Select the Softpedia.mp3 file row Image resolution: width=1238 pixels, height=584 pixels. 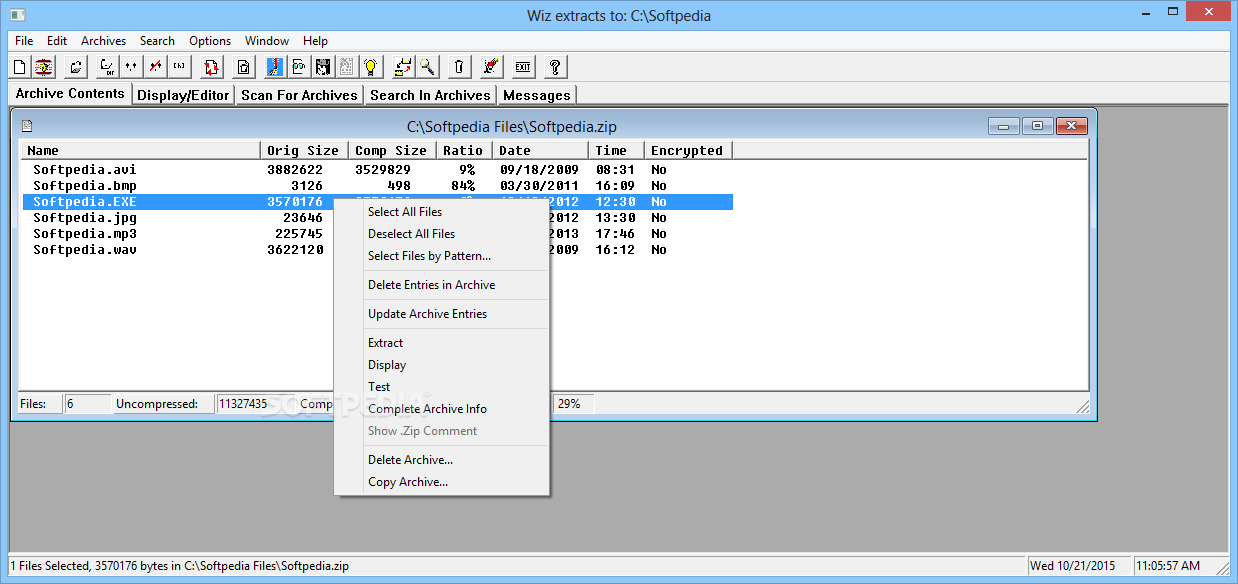[377, 234]
